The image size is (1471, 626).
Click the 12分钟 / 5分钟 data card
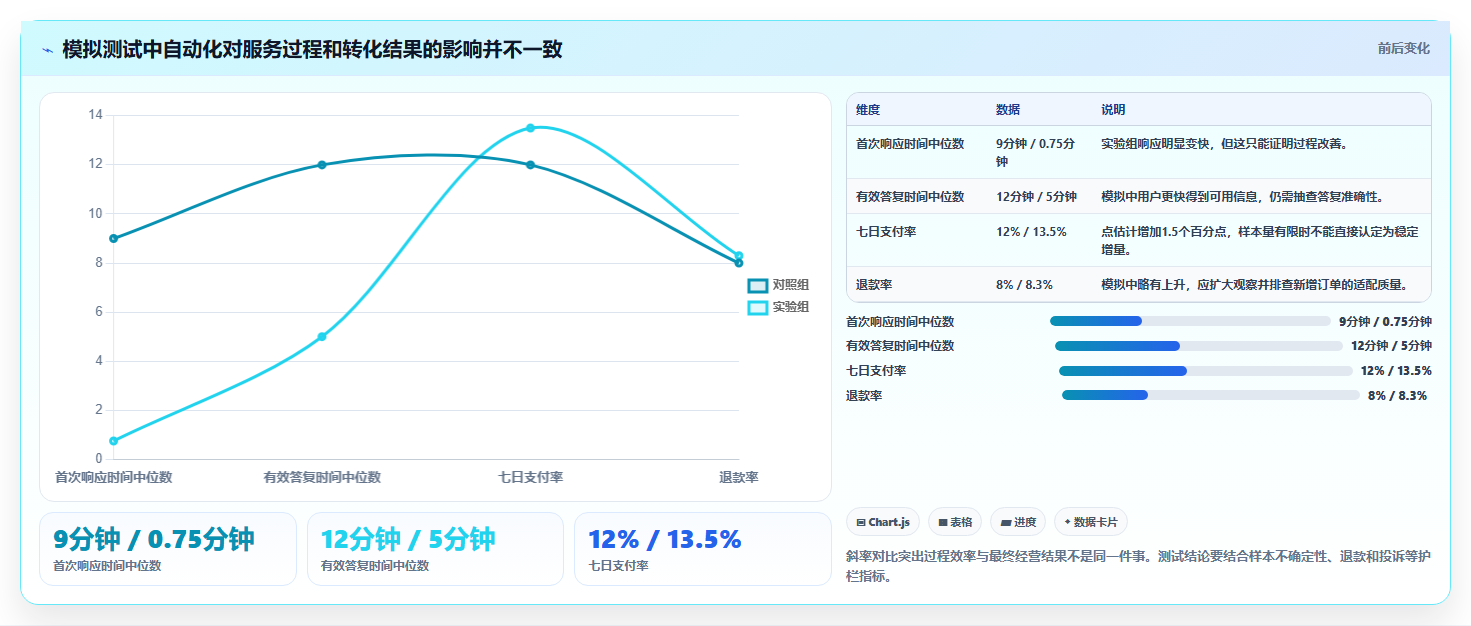[436, 549]
